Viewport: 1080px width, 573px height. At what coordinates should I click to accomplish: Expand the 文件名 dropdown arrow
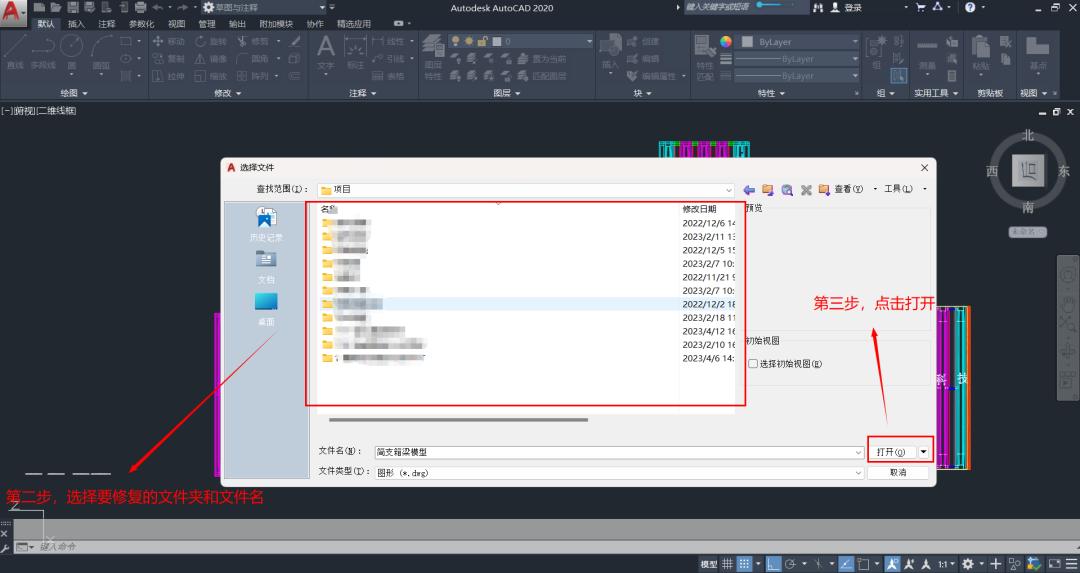tap(858, 452)
